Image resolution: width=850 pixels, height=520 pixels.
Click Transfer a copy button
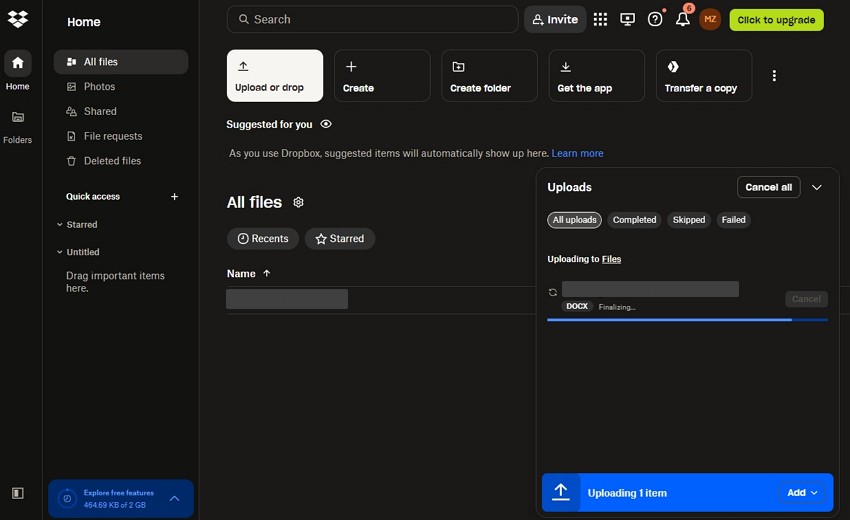click(x=704, y=75)
